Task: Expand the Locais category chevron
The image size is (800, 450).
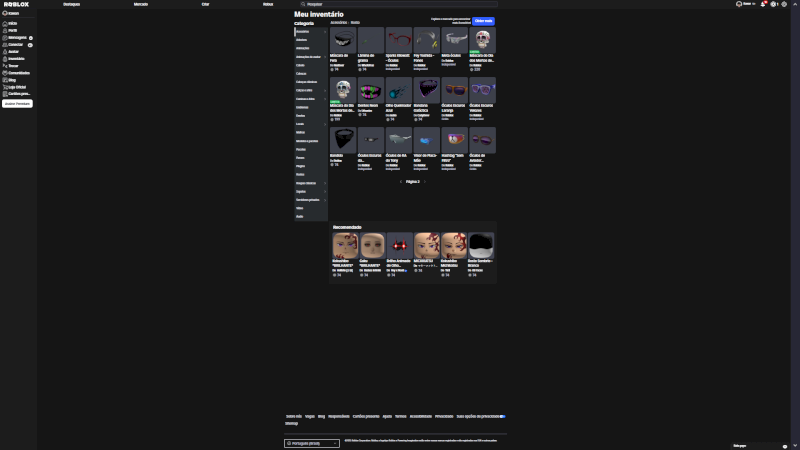Action: (x=325, y=124)
